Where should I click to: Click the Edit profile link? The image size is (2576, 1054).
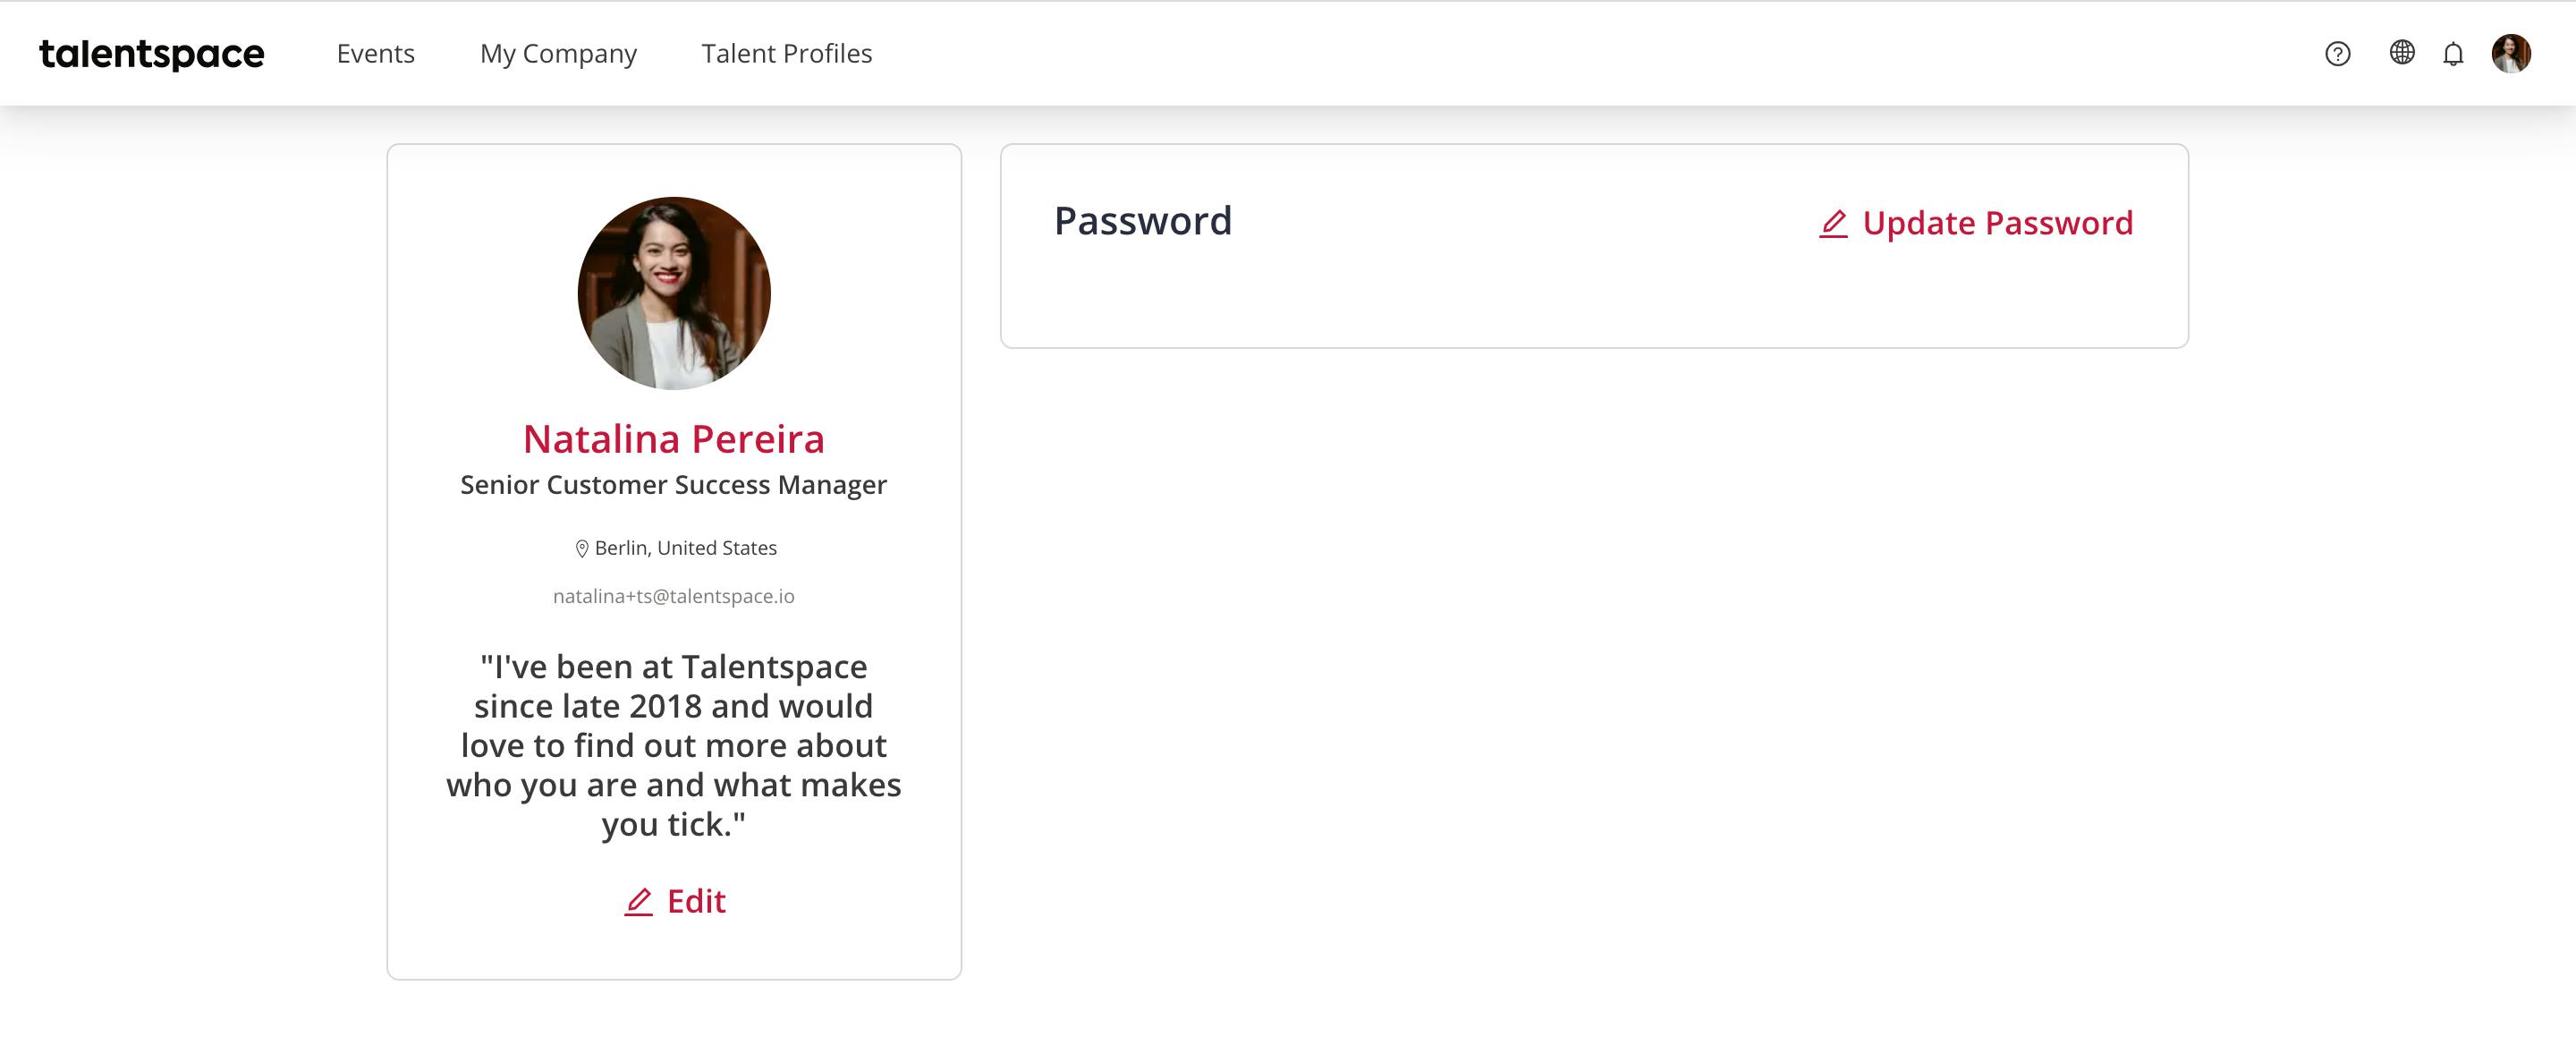point(675,902)
